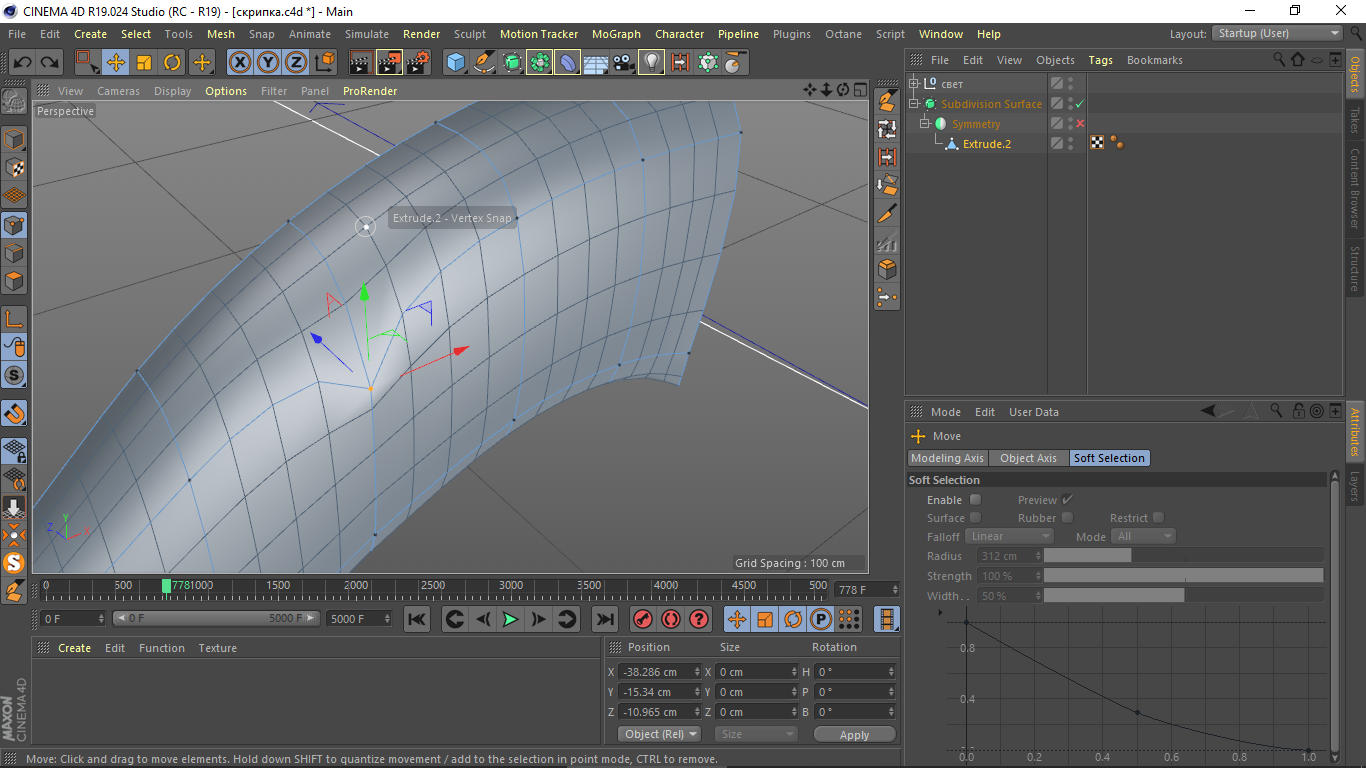
Task: Select the spline Pen tool
Action: [484, 62]
